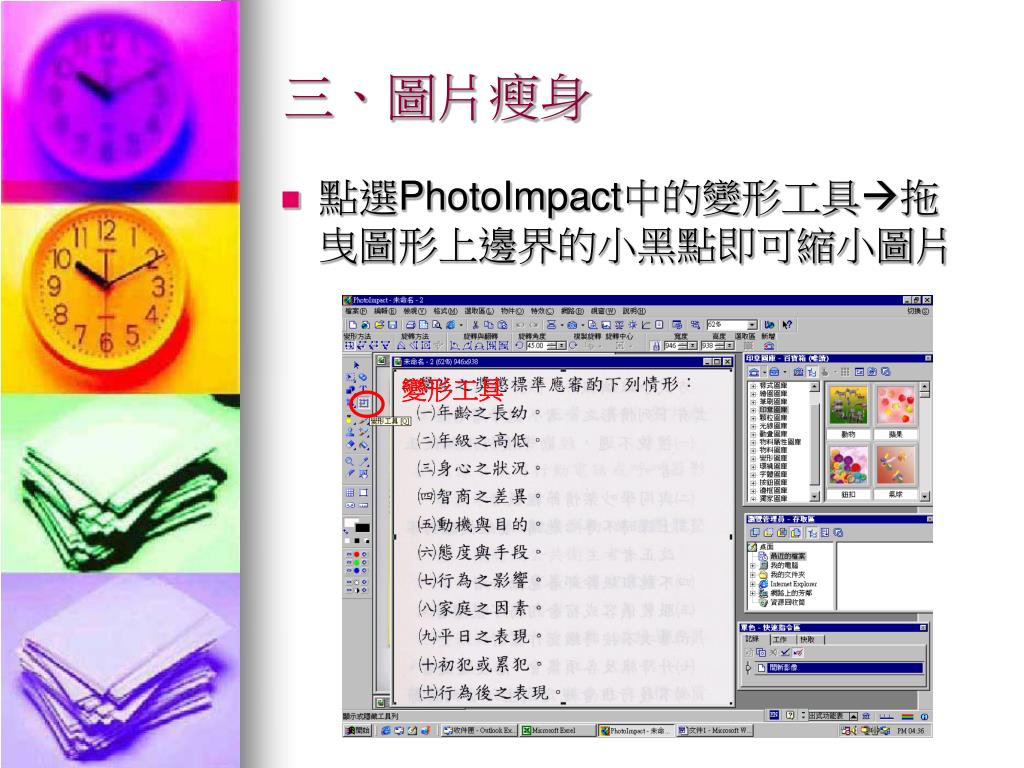Select 資源回收筒 in album manager tree
1024x768 pixels.
(x=788, y=602)
